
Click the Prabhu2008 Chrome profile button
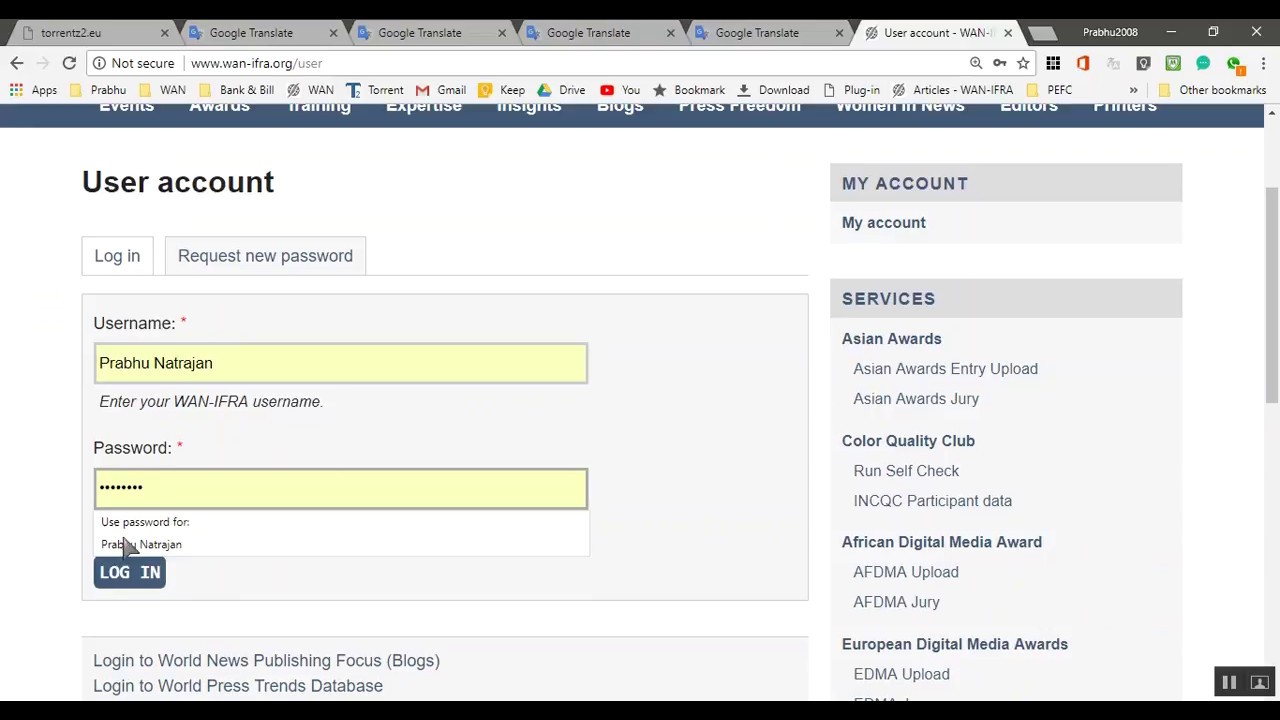[1110, 32]
